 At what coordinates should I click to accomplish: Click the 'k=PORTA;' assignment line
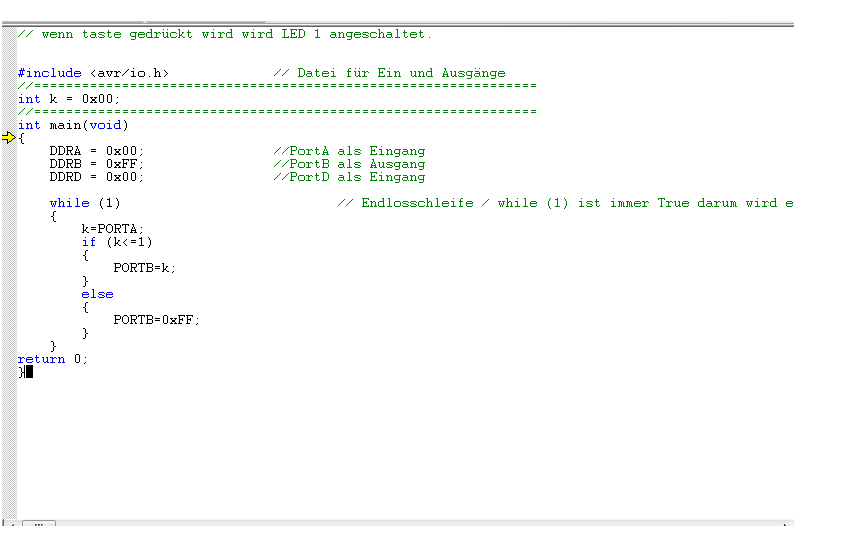[112, 229]
